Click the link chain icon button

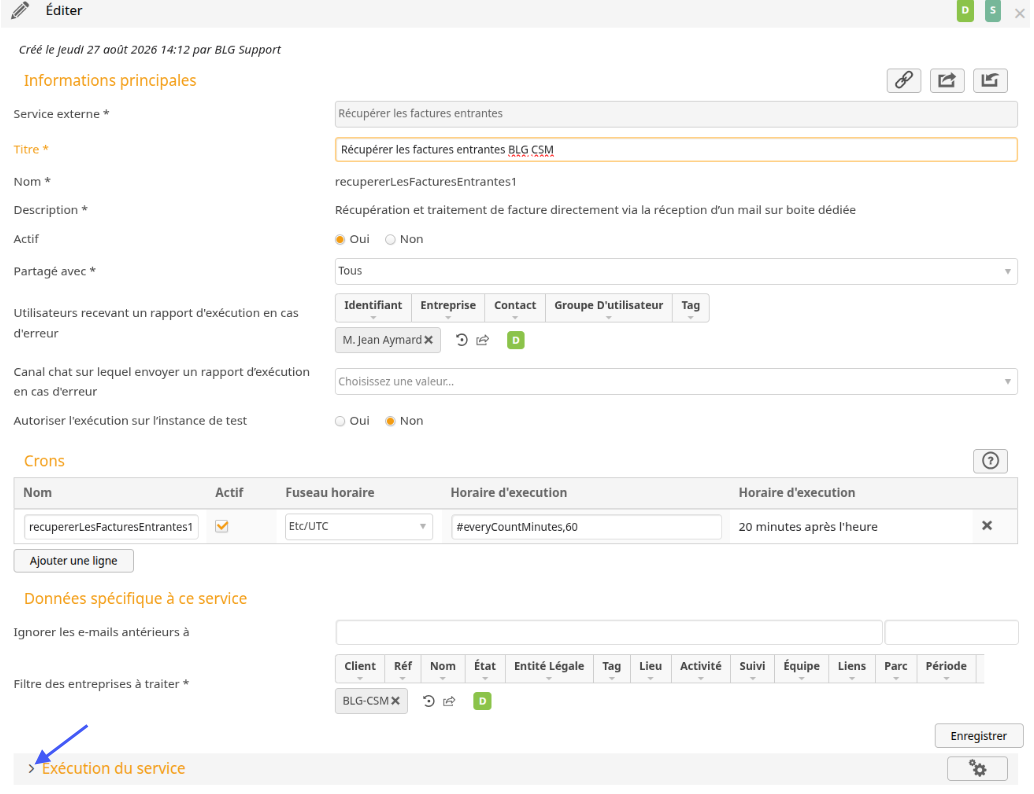tap(903, 80)
